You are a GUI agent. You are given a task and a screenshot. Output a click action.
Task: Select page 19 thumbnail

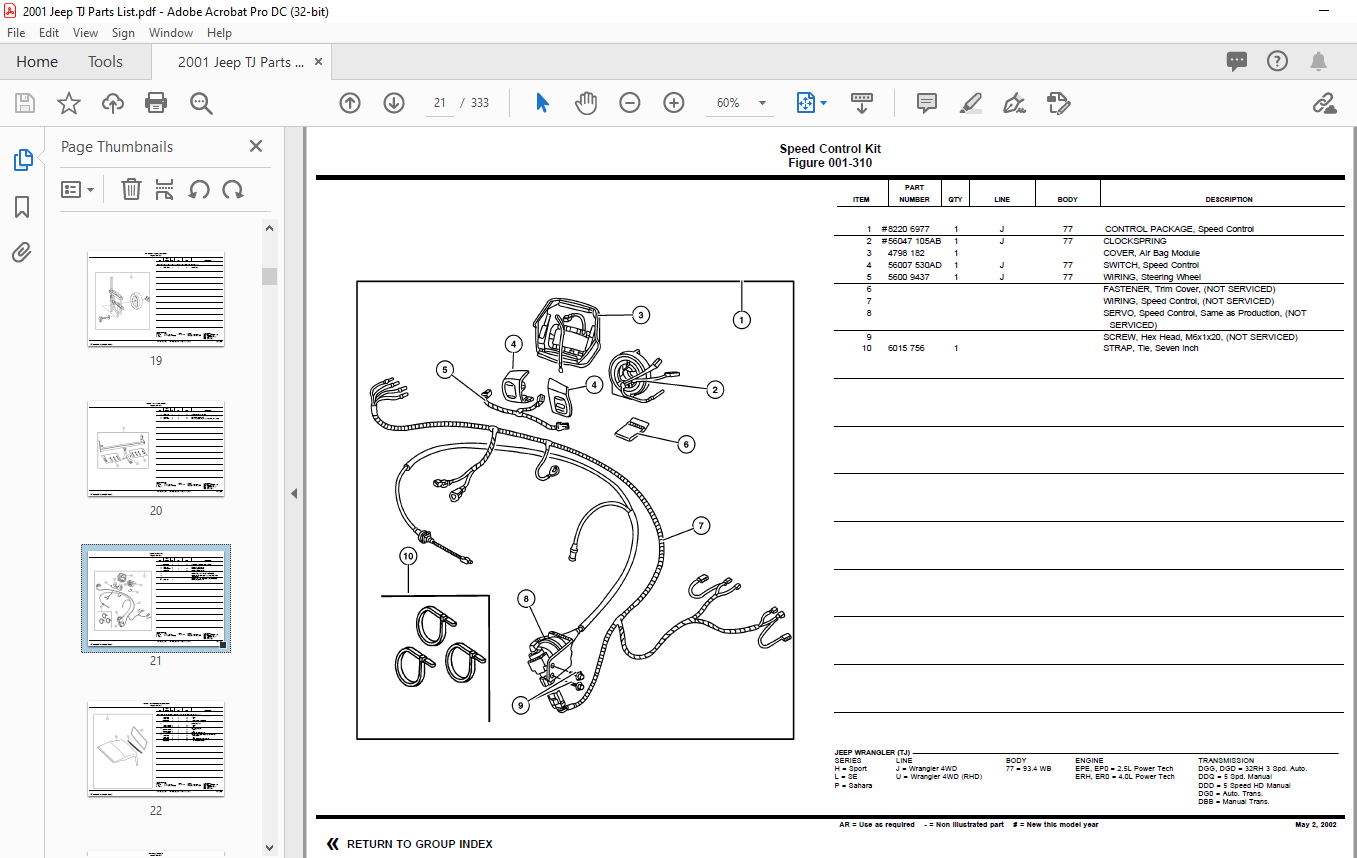point(156,299)
